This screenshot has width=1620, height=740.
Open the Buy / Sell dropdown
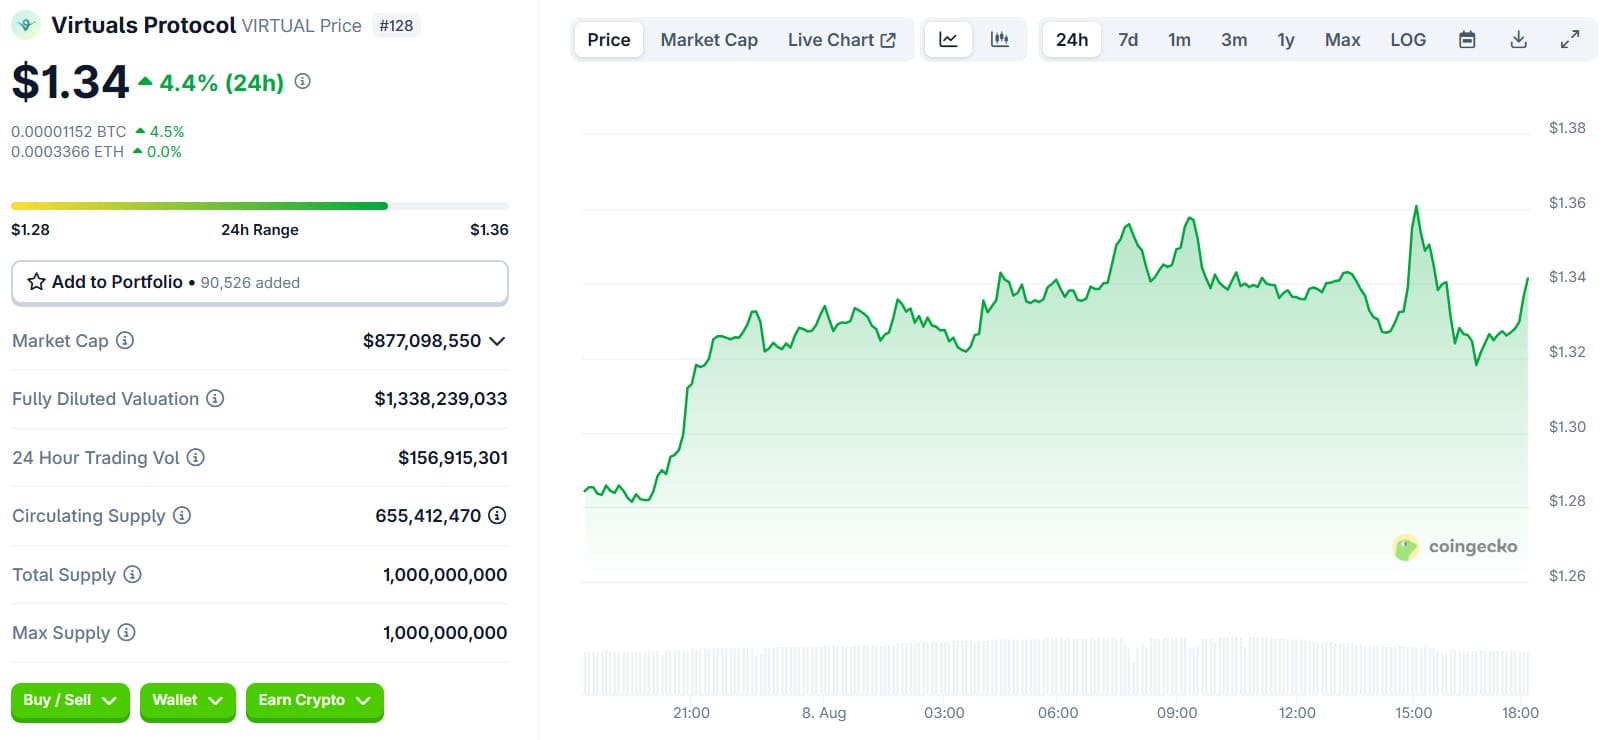pyautogui.click(x=70, y=701)
